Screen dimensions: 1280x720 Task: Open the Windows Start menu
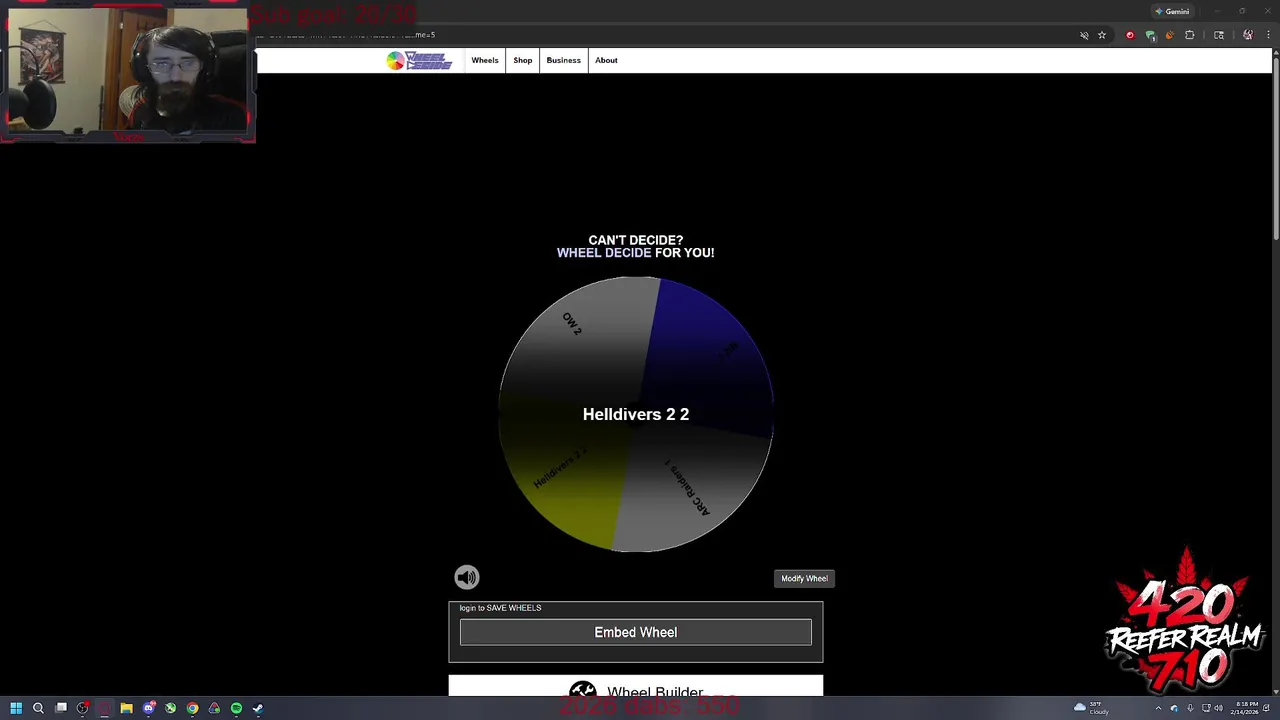point(16,708)
